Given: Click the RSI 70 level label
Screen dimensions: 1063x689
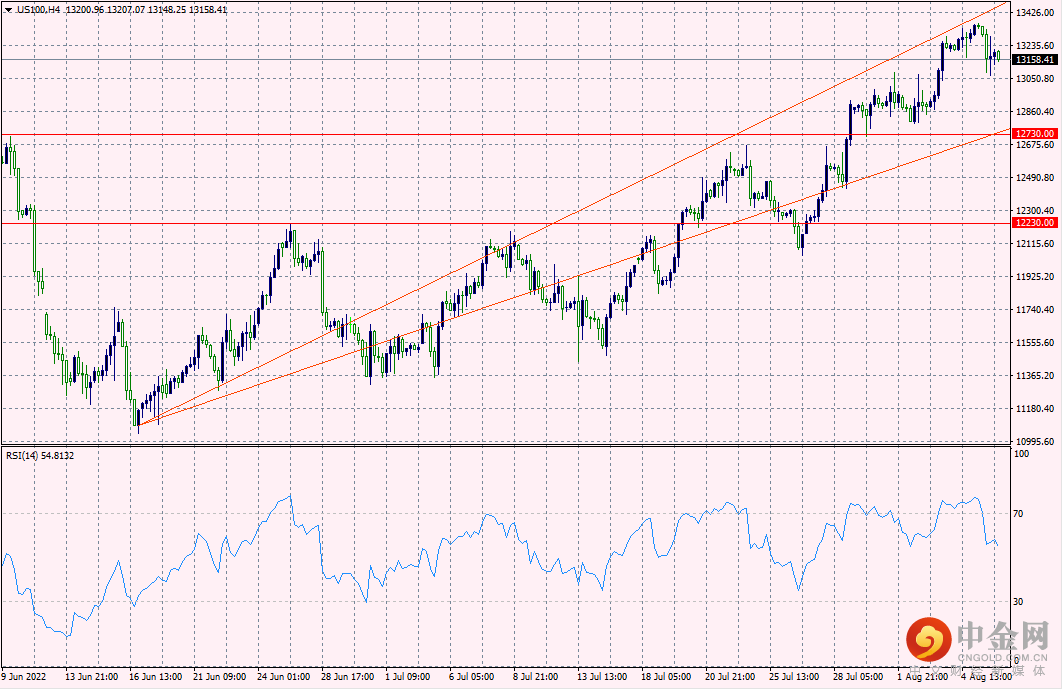Looking at the screenshot, I should (x=1019, y=514).
